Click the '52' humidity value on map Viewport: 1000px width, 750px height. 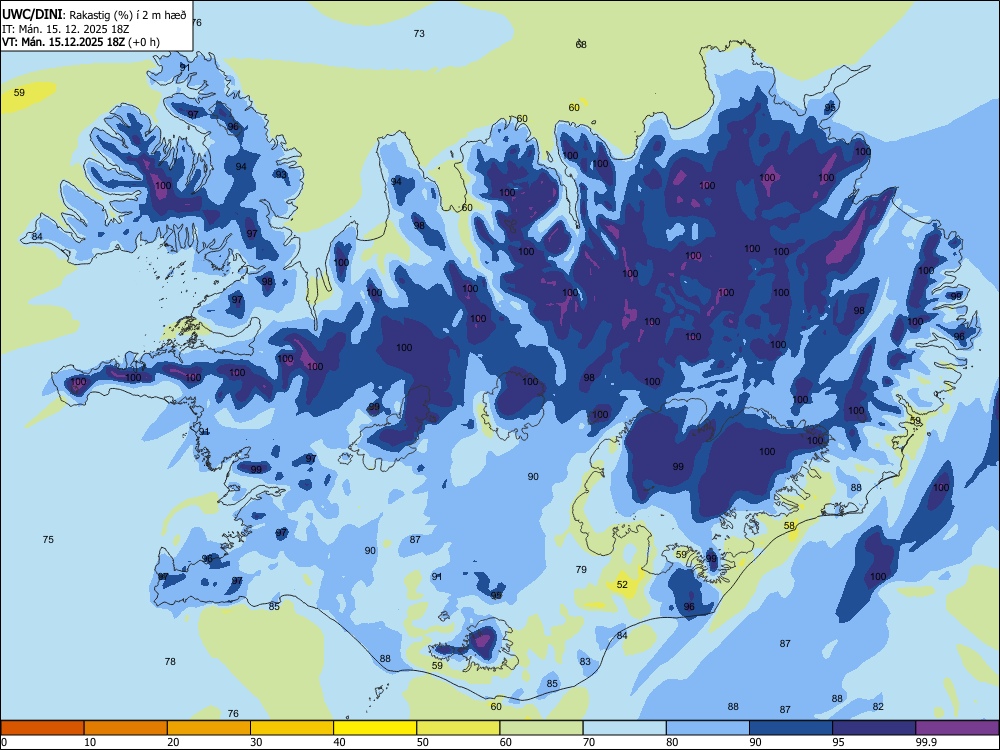[x=622, y=584]
